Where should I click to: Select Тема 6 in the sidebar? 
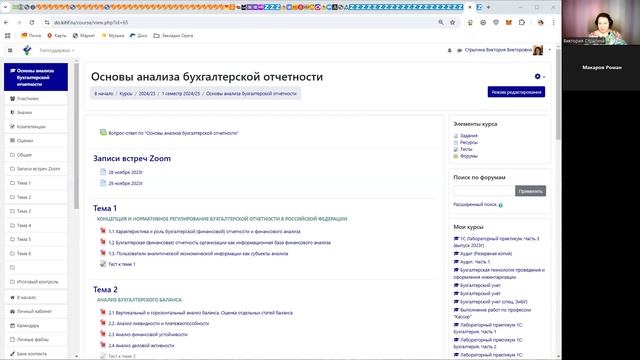[x=36, y=253]
